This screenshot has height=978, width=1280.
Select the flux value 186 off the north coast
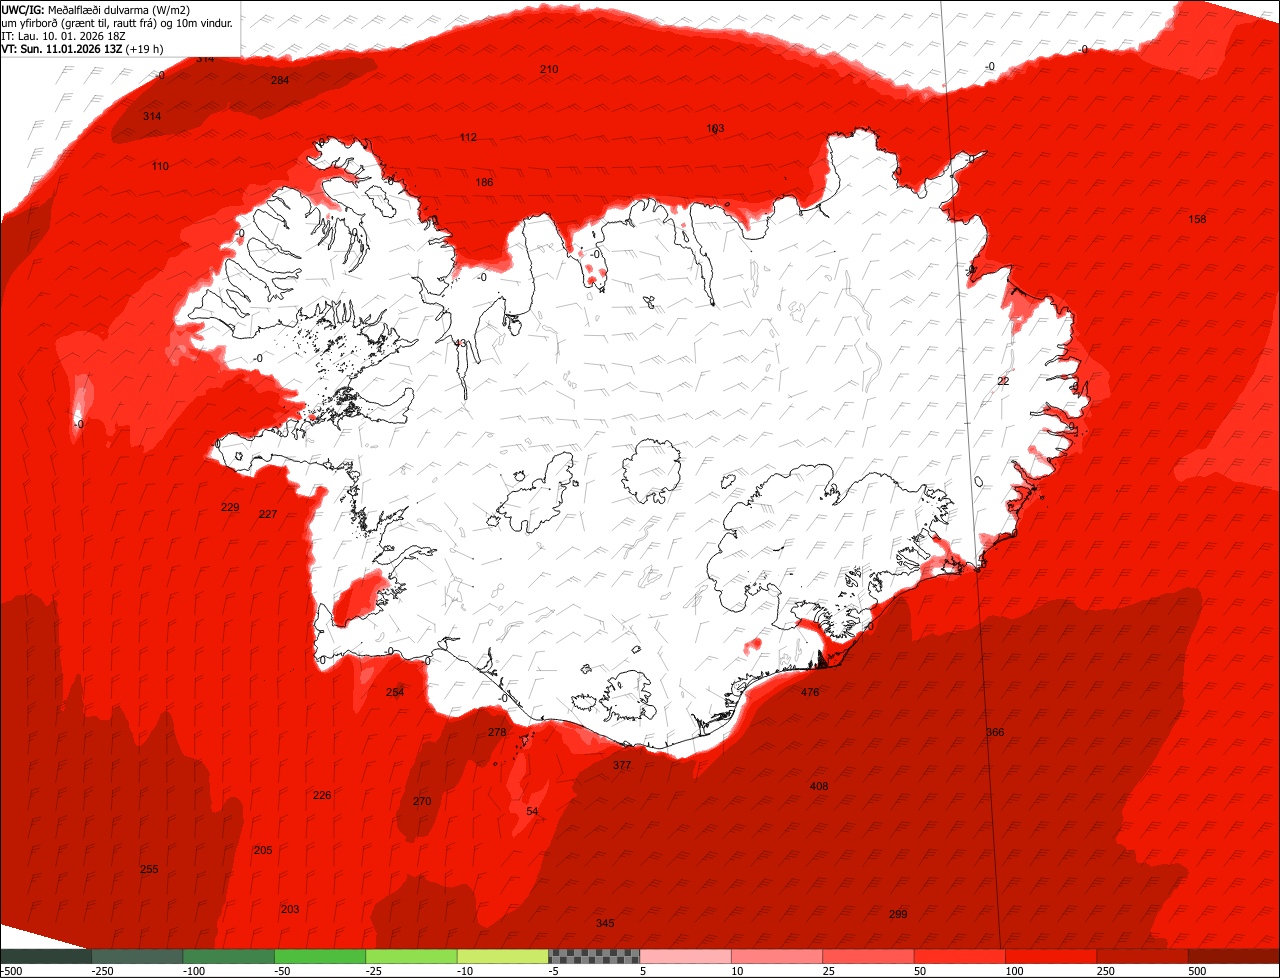[x=484, y=182]
